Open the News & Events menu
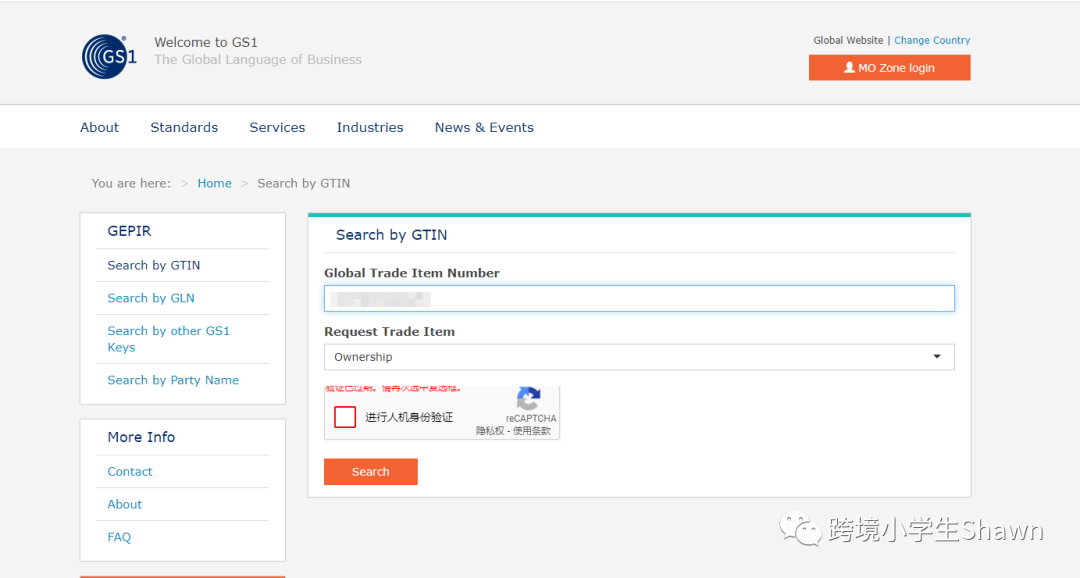This screenshot has height=578, width=1080. point(484,127)
